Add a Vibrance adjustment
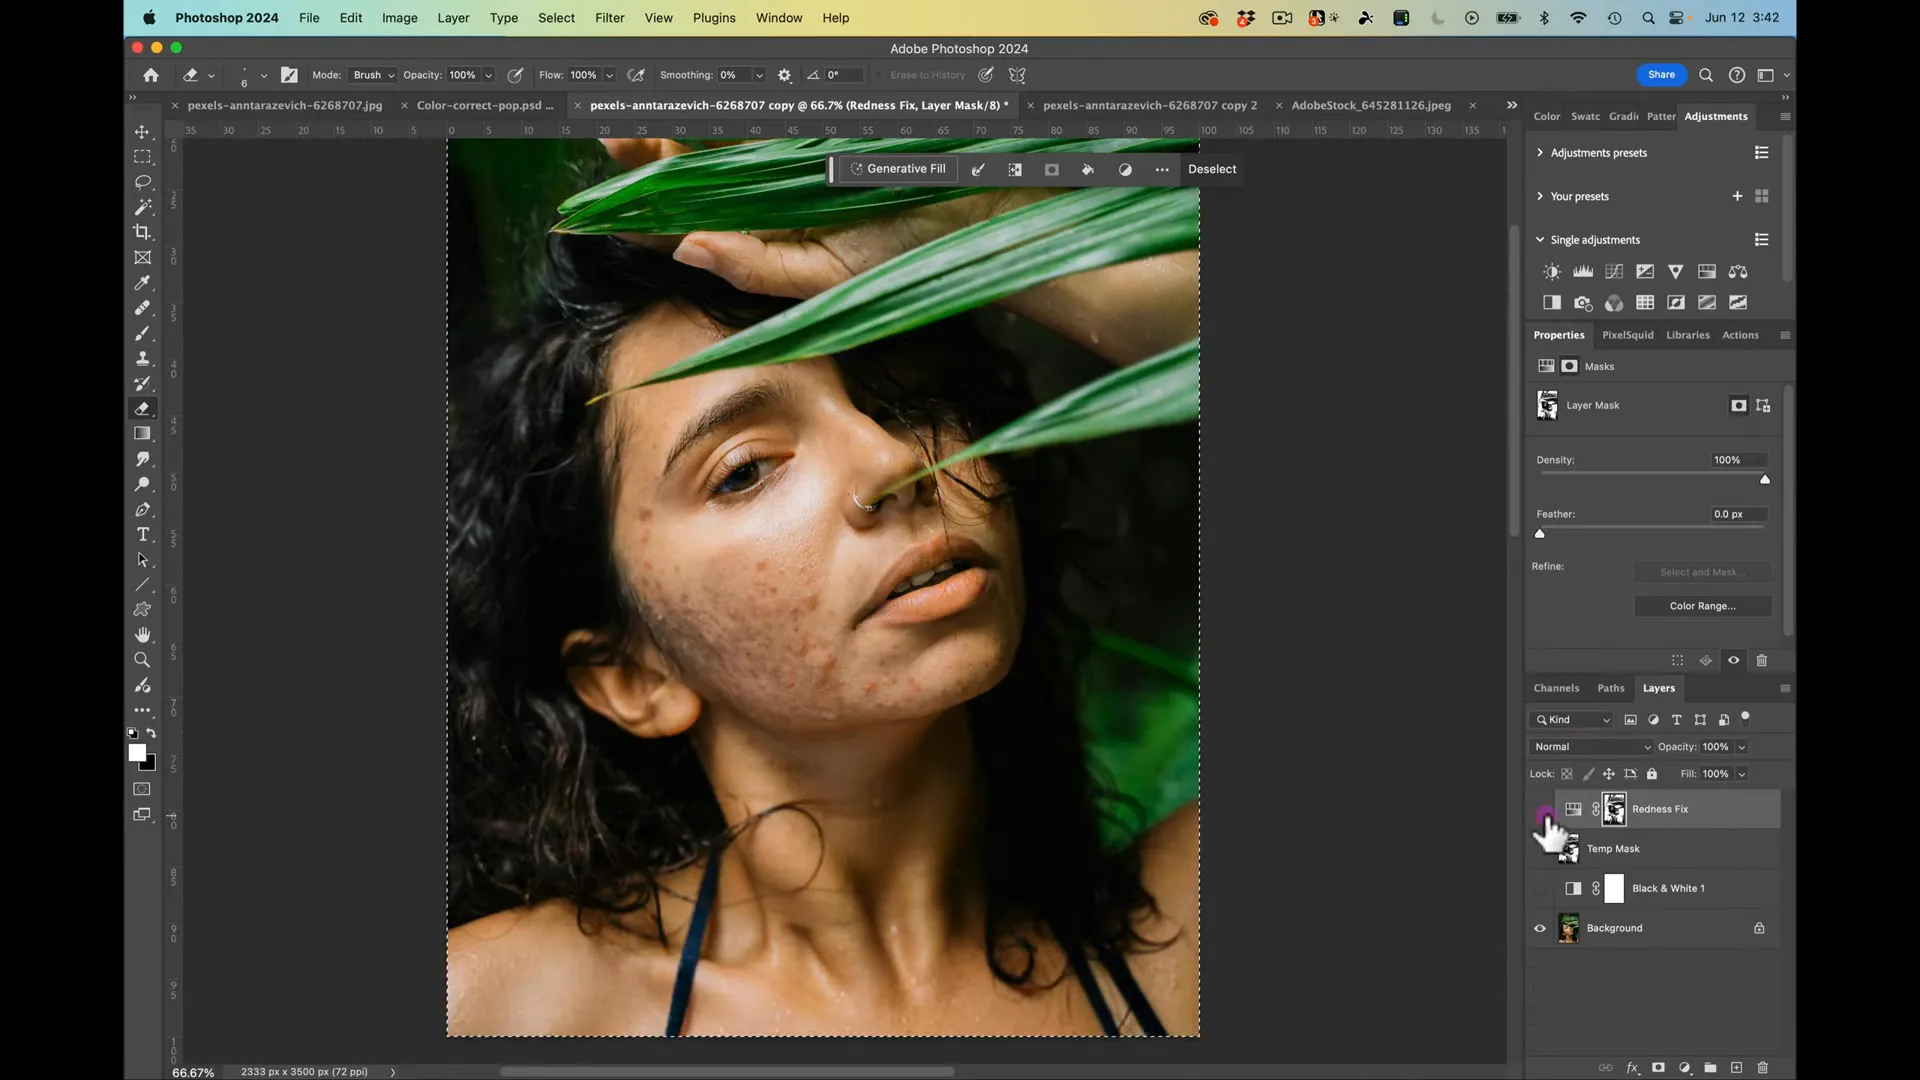This screenshot has height=1080, width=1920. pyautogui.click(x=1676, y=271)
